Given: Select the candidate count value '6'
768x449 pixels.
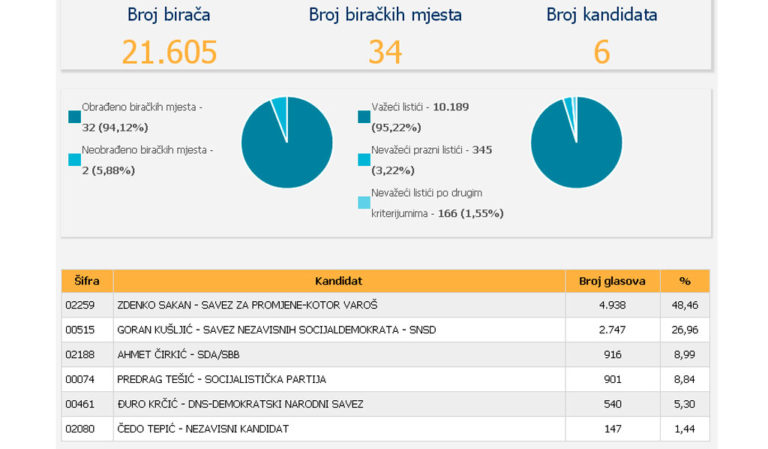Looking at the screenshot, I should tap(602, 52).
